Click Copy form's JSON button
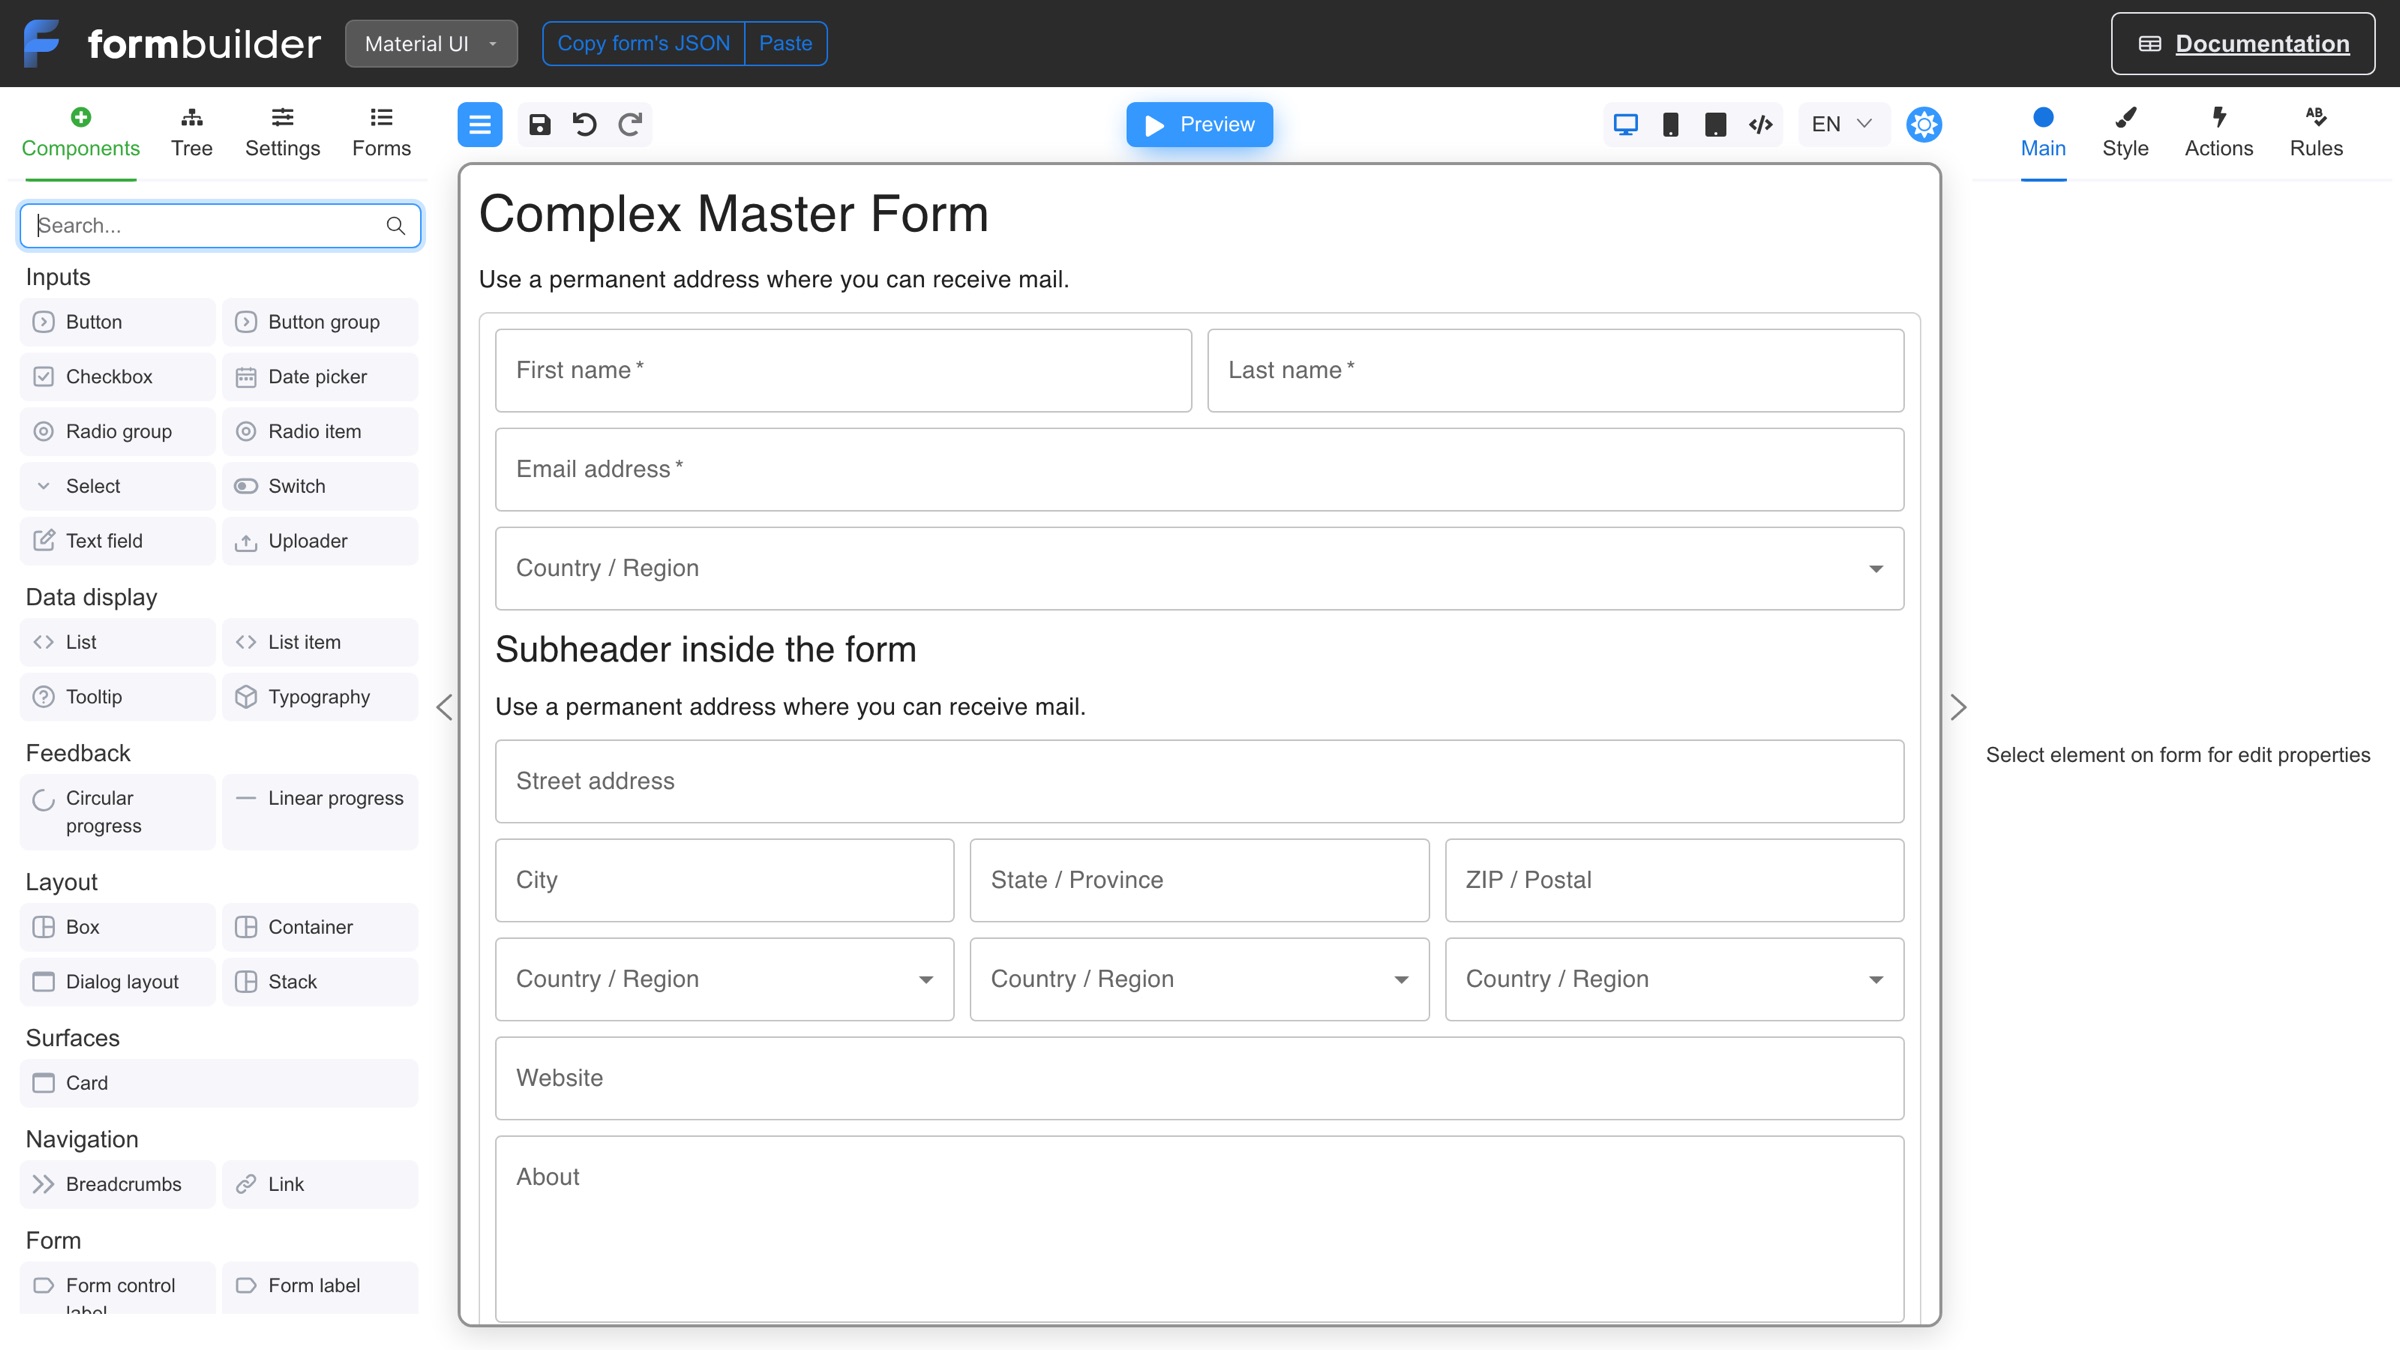The height and width of the screenshot is (1350, 2400). coord(644,43)
